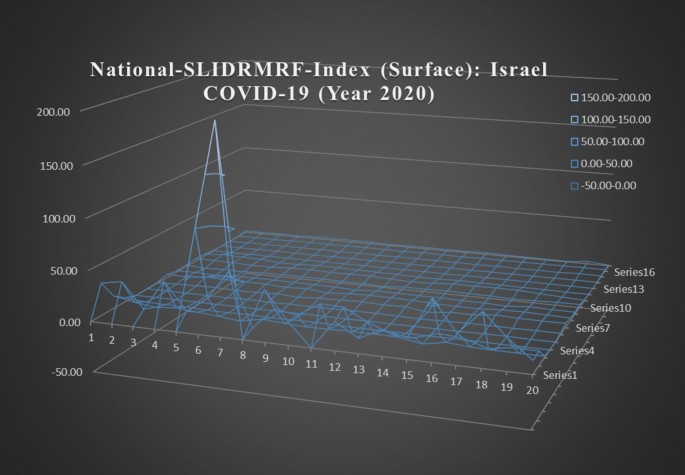
Task: Click the vertical axis value 0.00
Action: 70,322
